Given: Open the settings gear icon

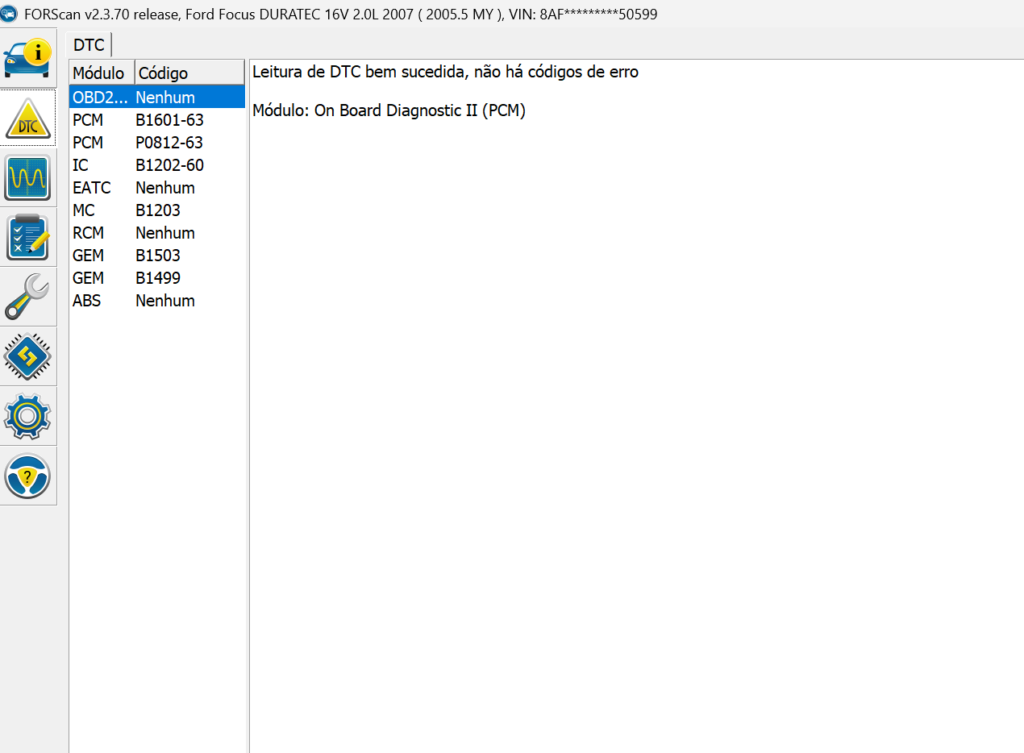Looking at the screenshot, I should click(28, 416).
